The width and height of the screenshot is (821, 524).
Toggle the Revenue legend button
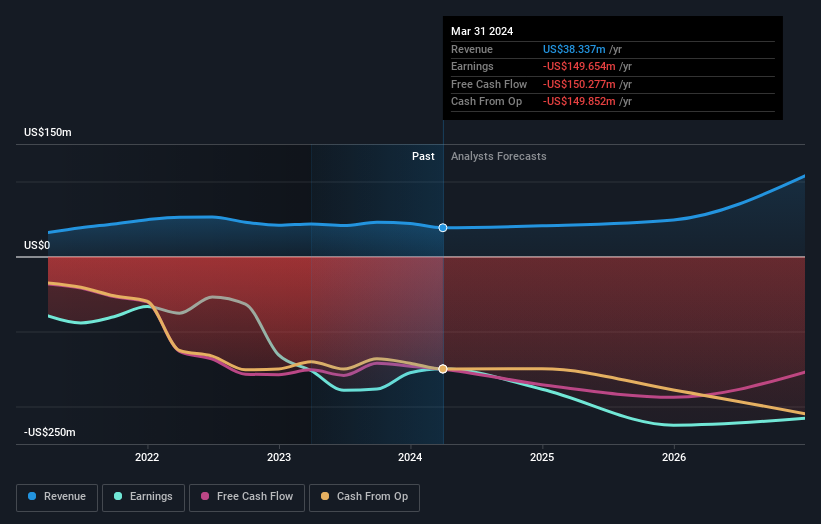[57, 497]
